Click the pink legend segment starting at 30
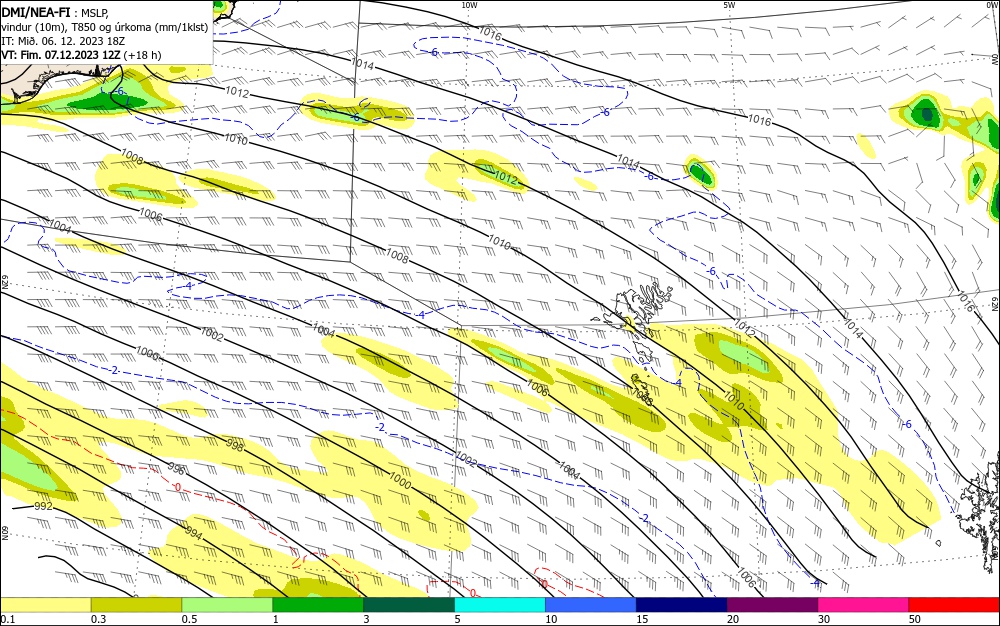Image resolution: width=1000 pixels, height=626 pixels. tap(864, 605)
